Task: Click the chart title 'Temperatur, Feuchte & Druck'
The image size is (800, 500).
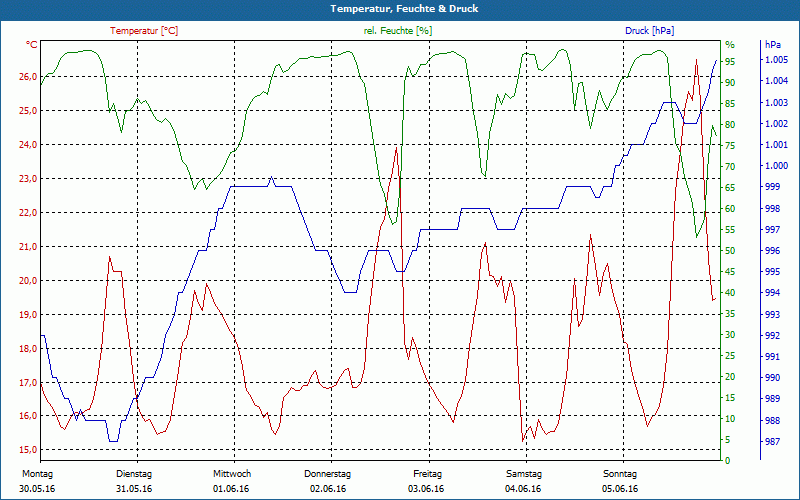Action: 404,9
